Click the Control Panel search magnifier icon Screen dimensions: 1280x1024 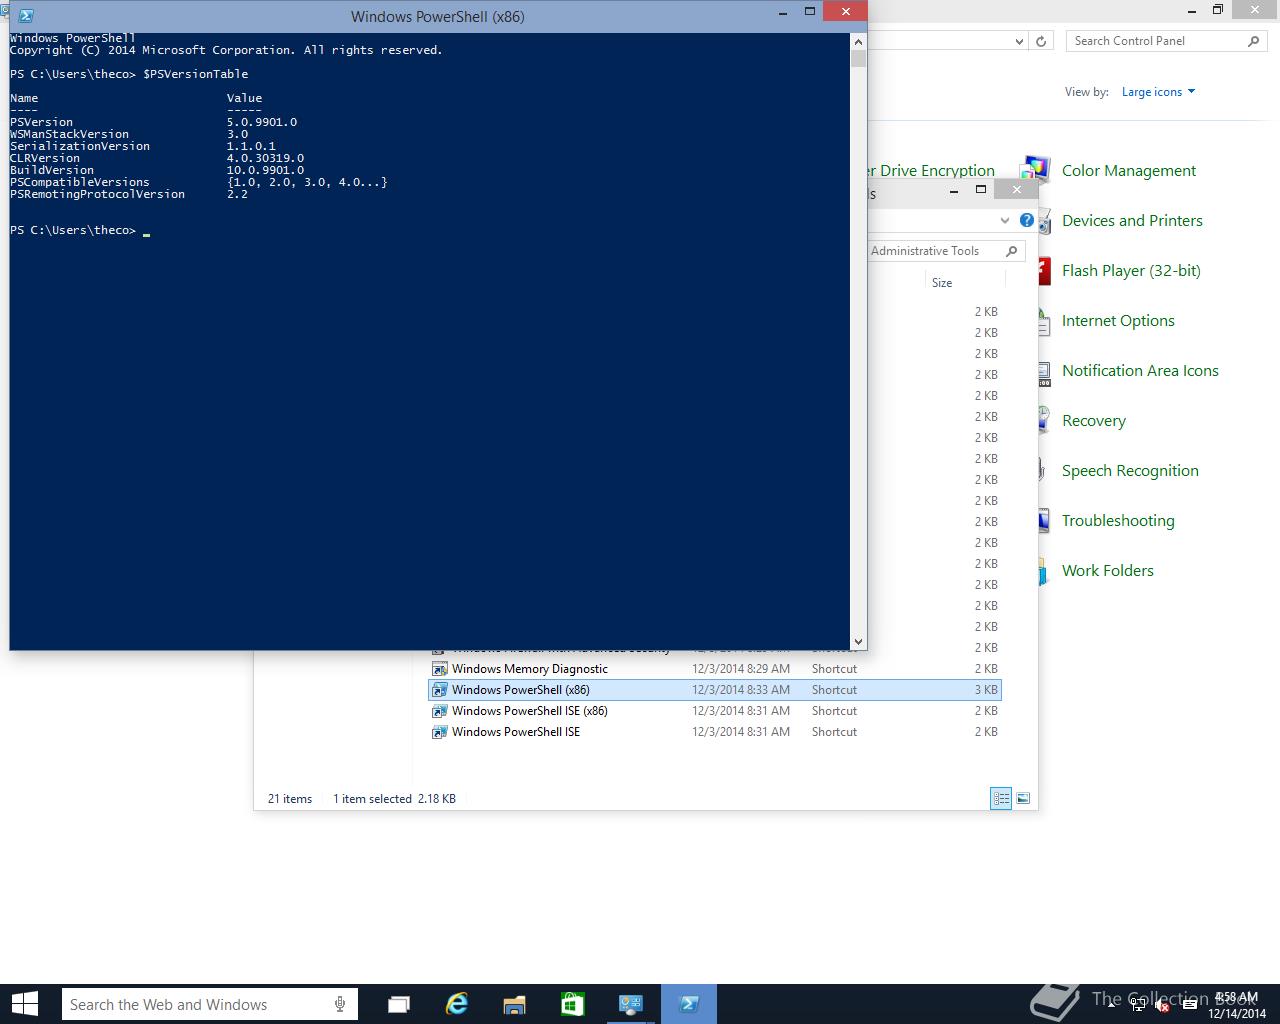(x=1254, y=41)
